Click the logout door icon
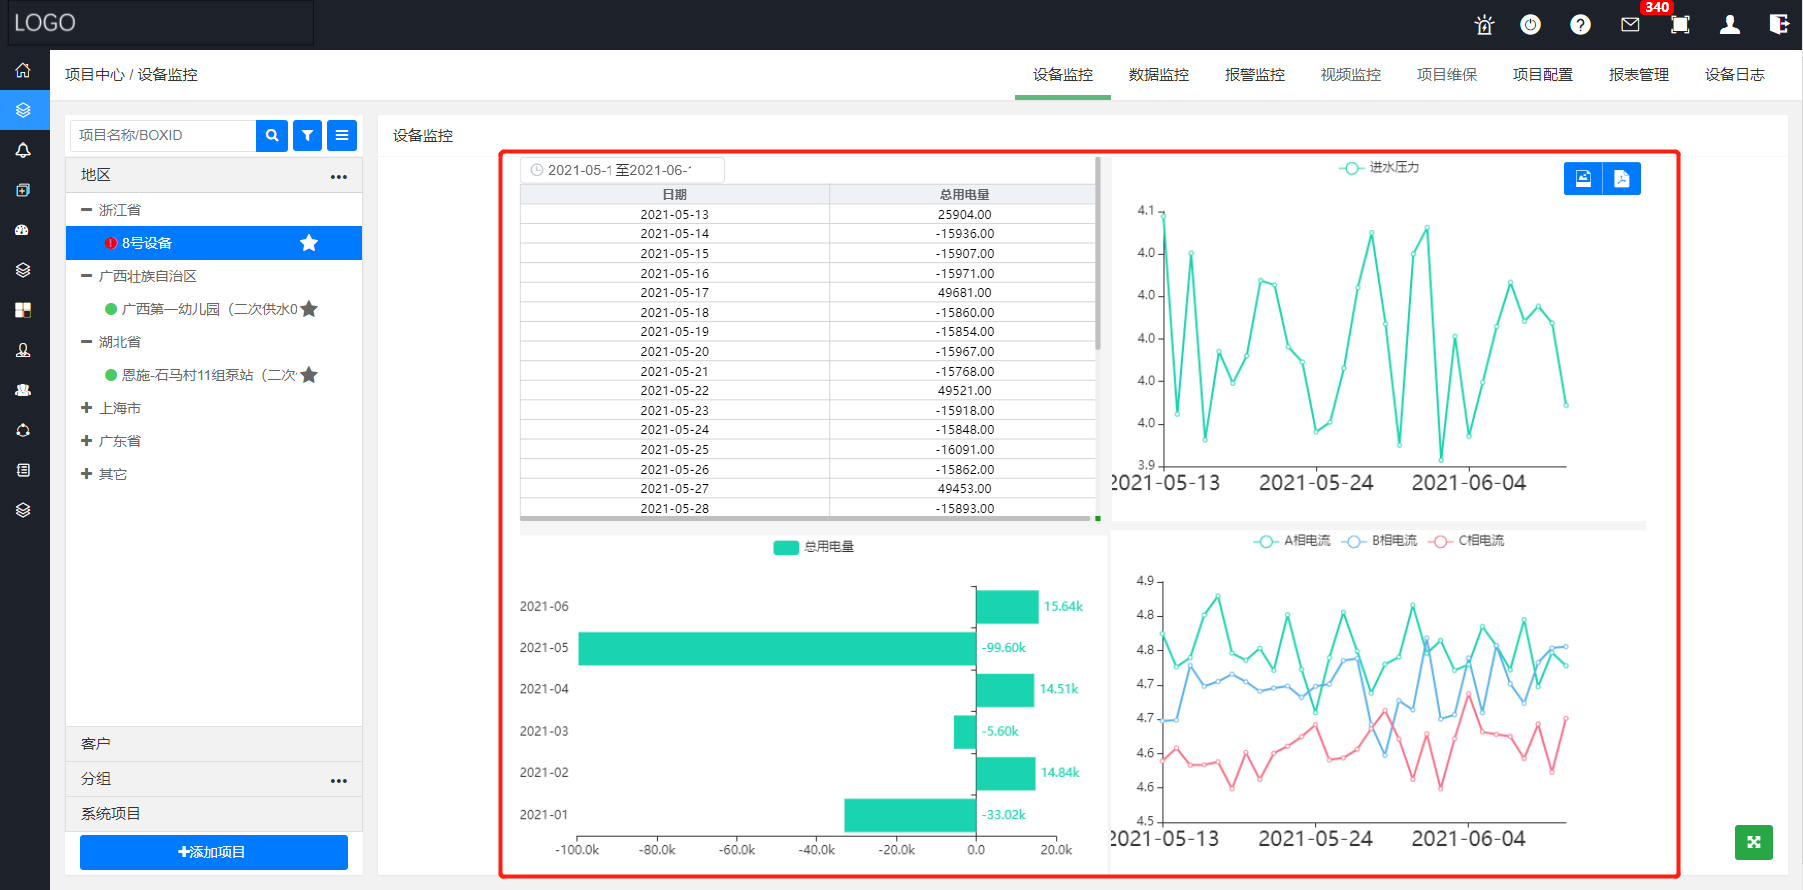The image size is (1803, 890). (x=1779, y=25)
